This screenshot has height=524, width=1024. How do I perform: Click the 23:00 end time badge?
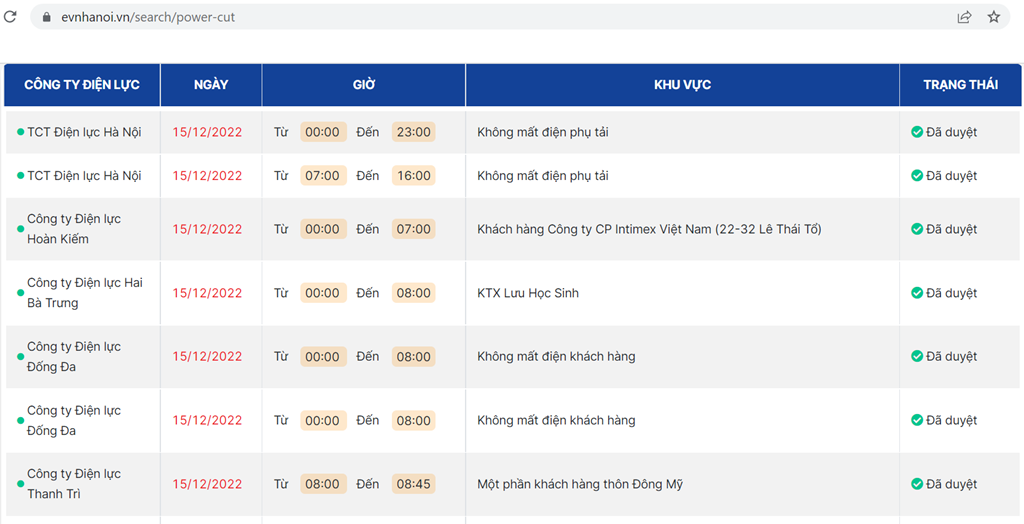click(413, 132)
